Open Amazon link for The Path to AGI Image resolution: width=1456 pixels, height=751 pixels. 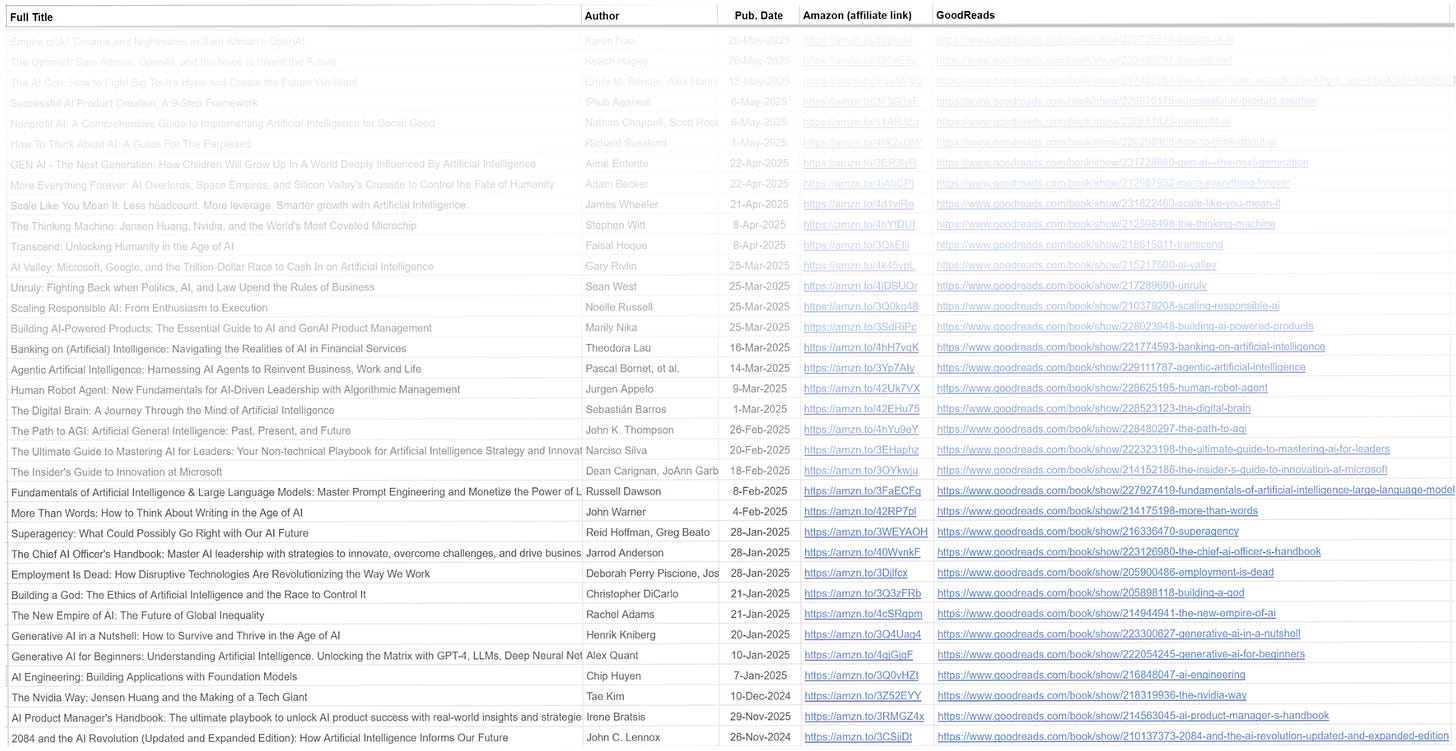(861, 430)
